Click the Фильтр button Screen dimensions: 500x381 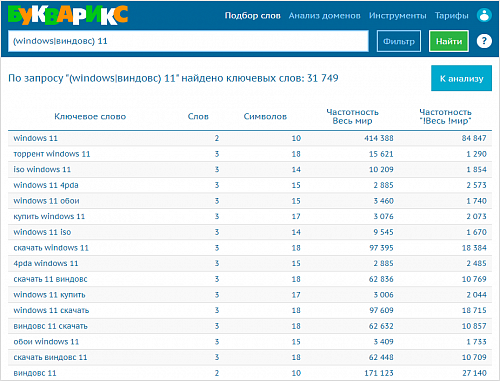(399, 41)
